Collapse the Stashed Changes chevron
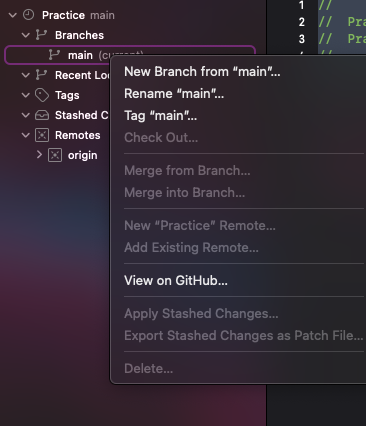 26,115
